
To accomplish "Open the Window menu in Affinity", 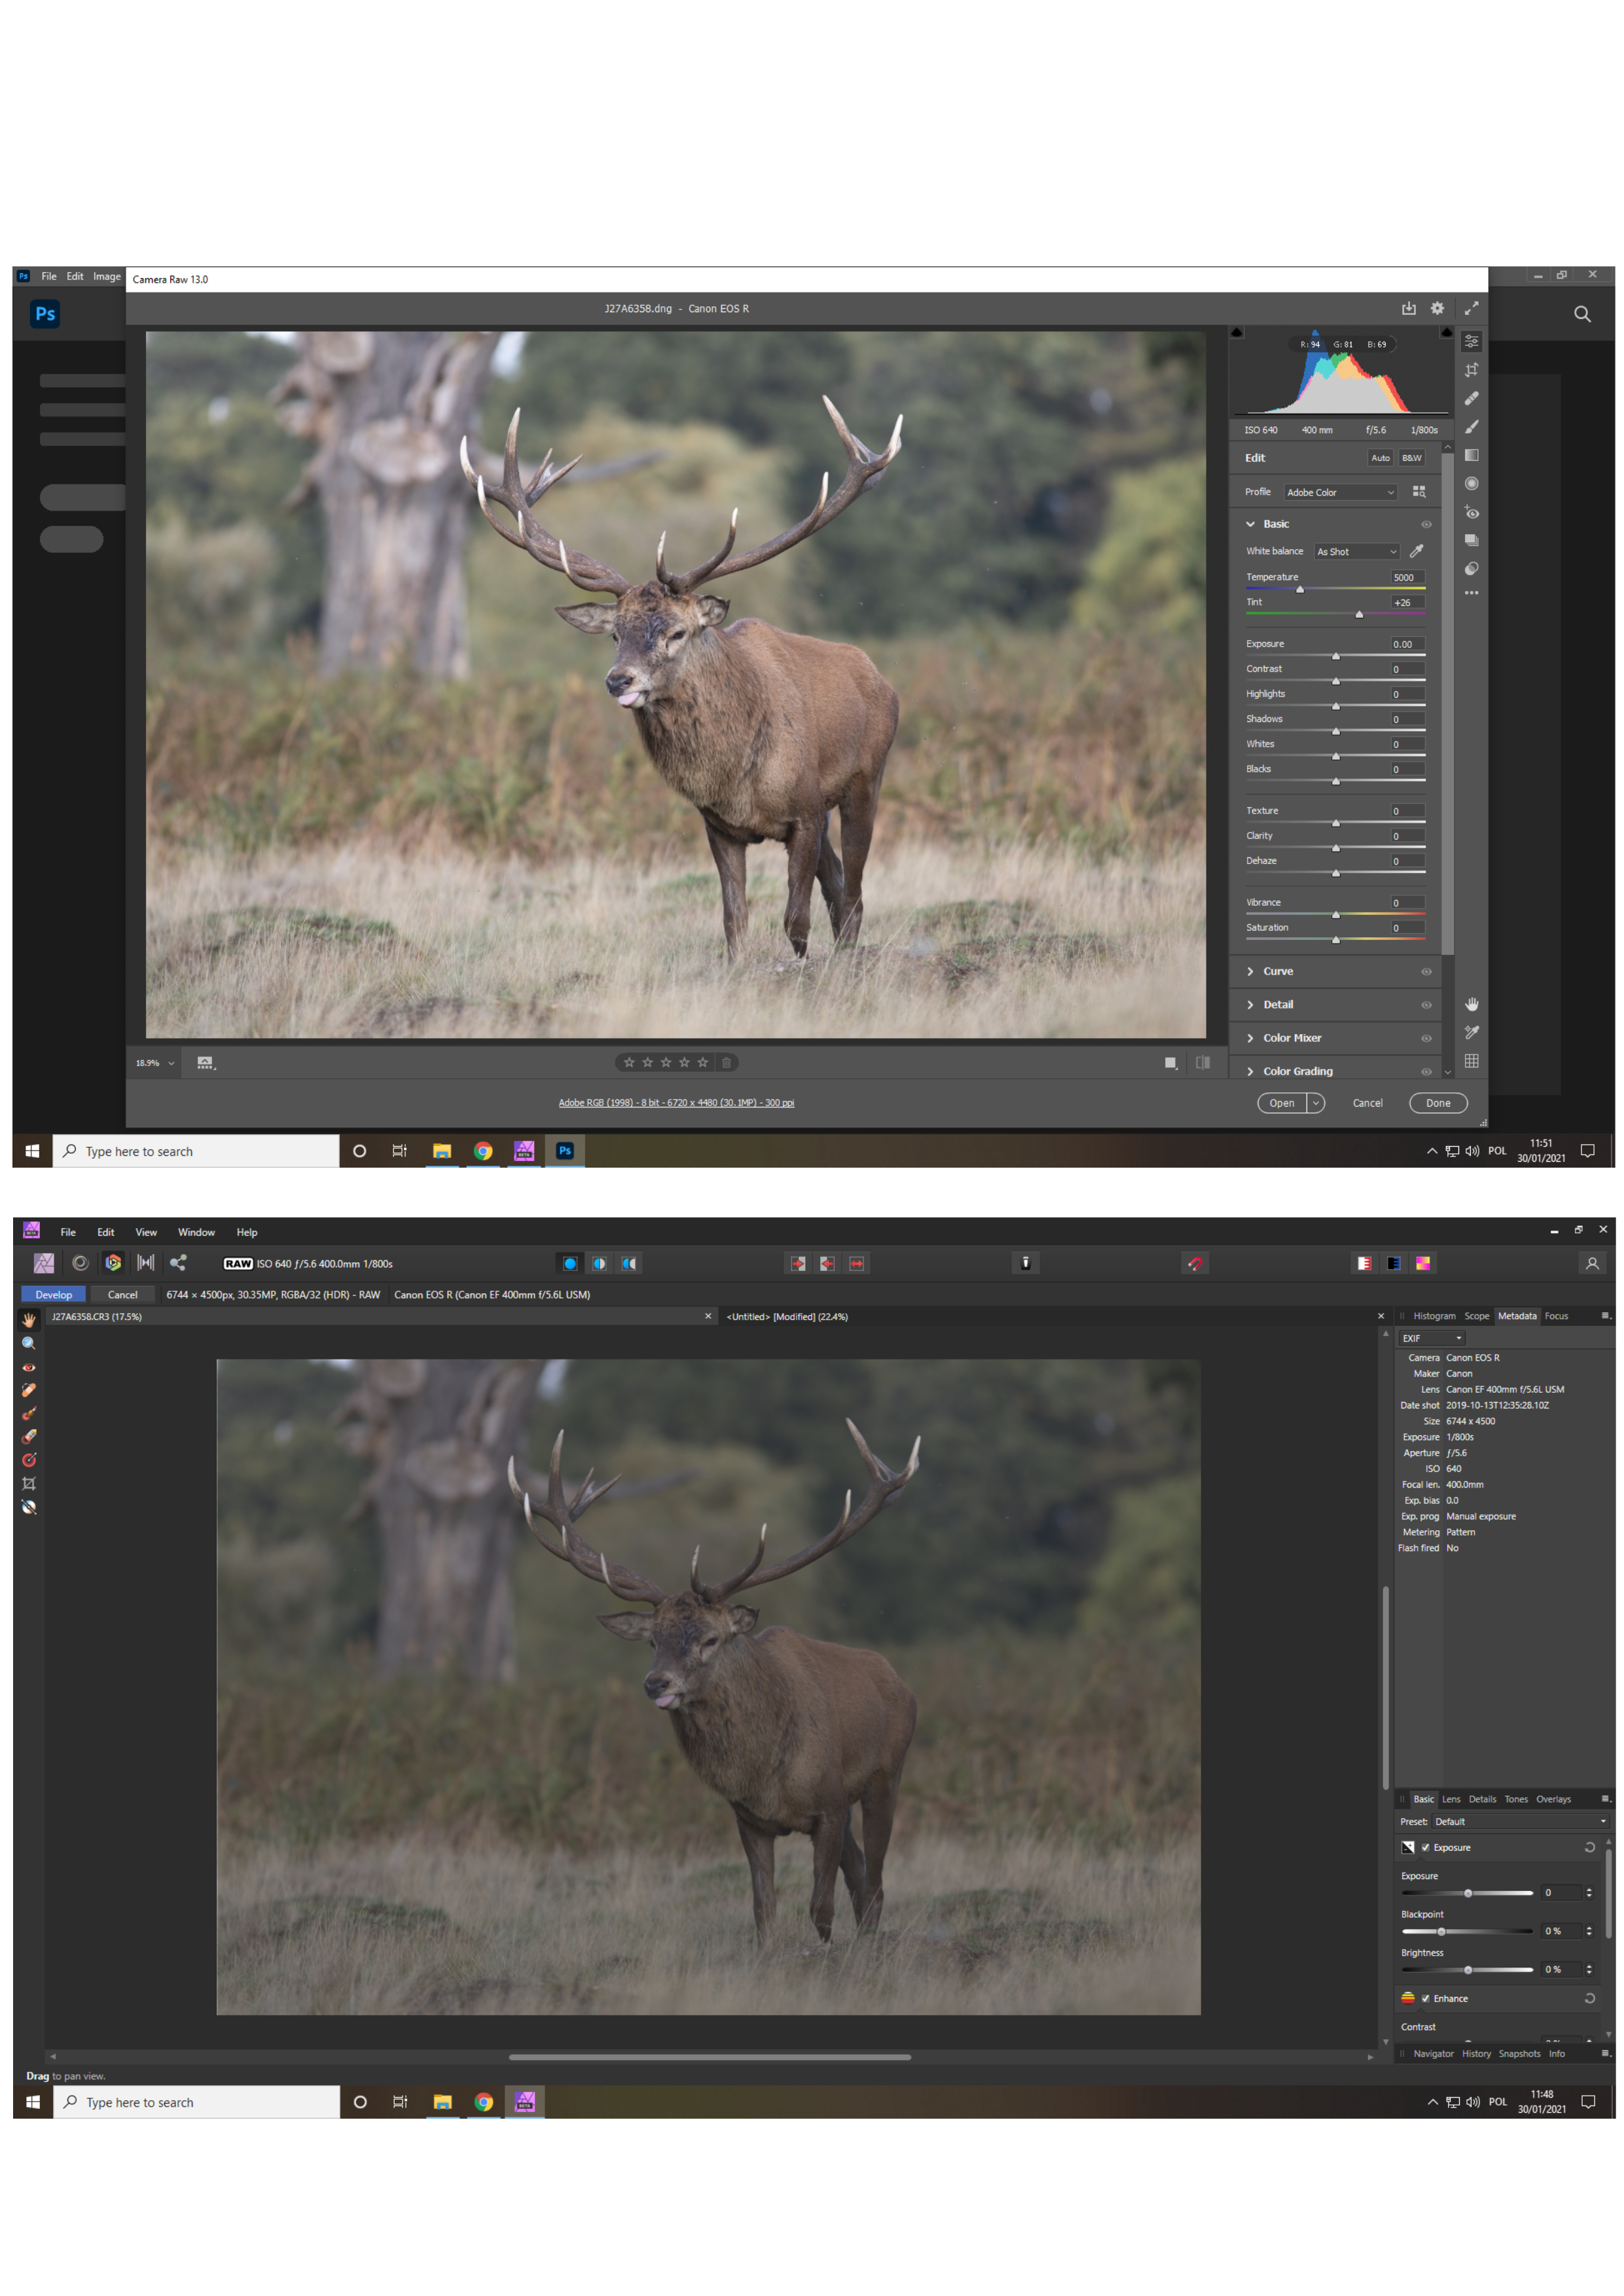I will coord(196,1232).
